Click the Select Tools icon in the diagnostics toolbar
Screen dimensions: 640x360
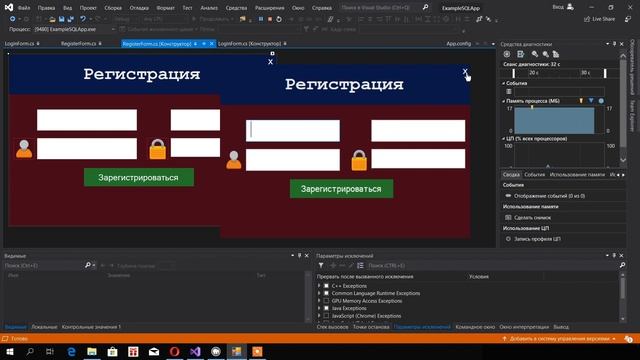(x=520, y=54)
